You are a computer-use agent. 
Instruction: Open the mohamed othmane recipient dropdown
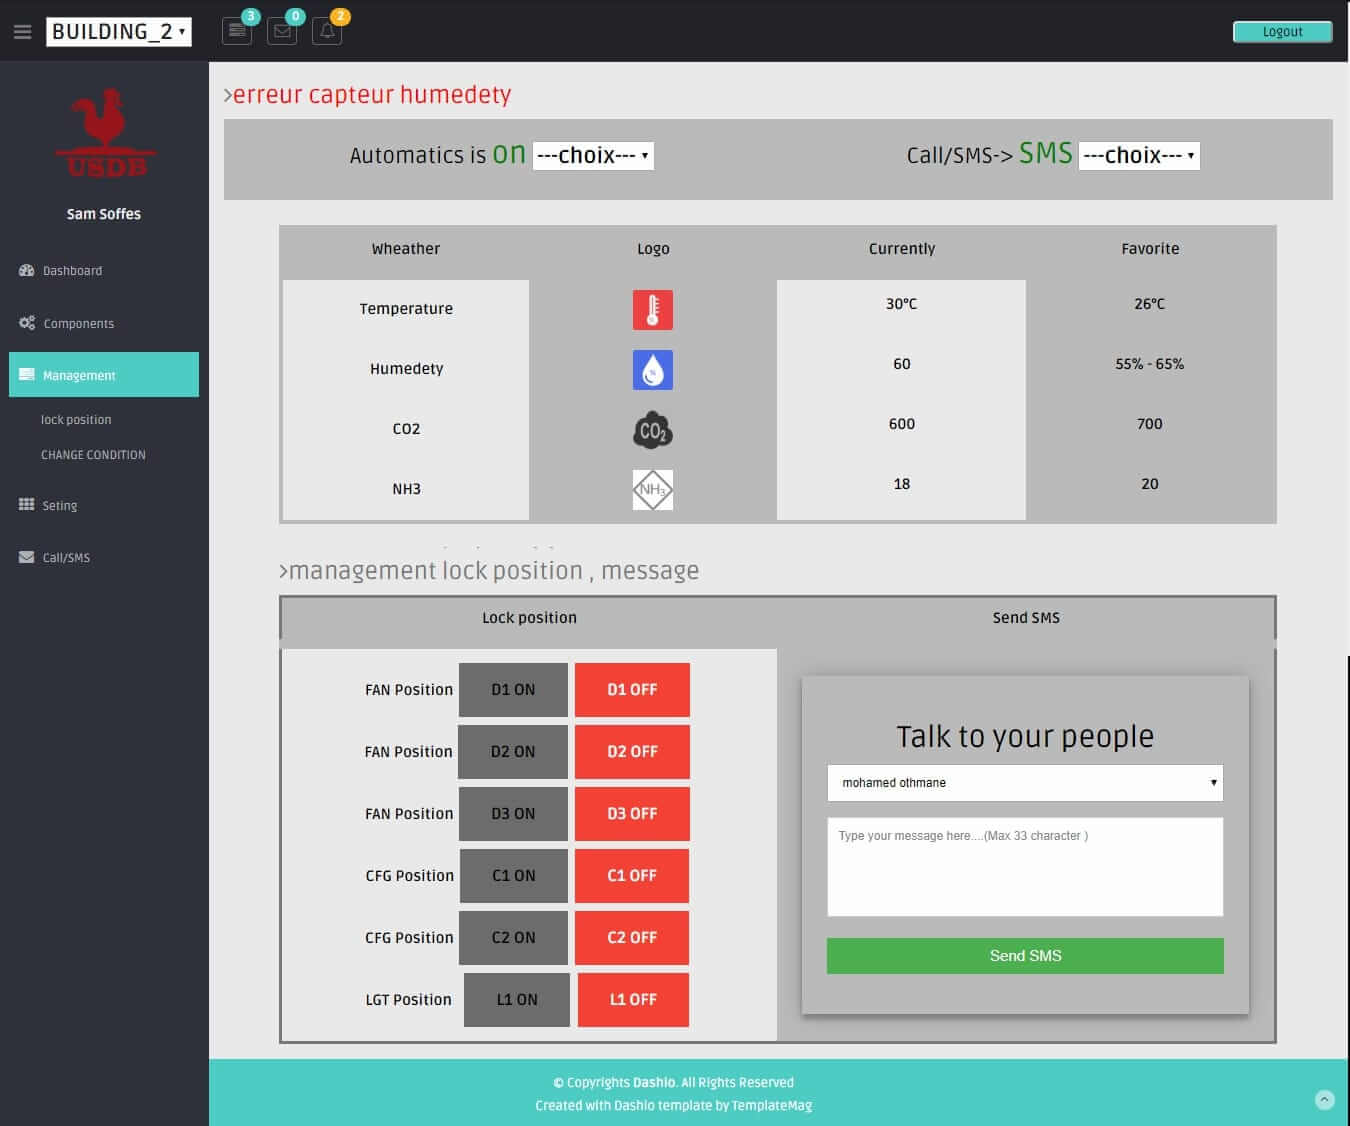point(1025,783)
